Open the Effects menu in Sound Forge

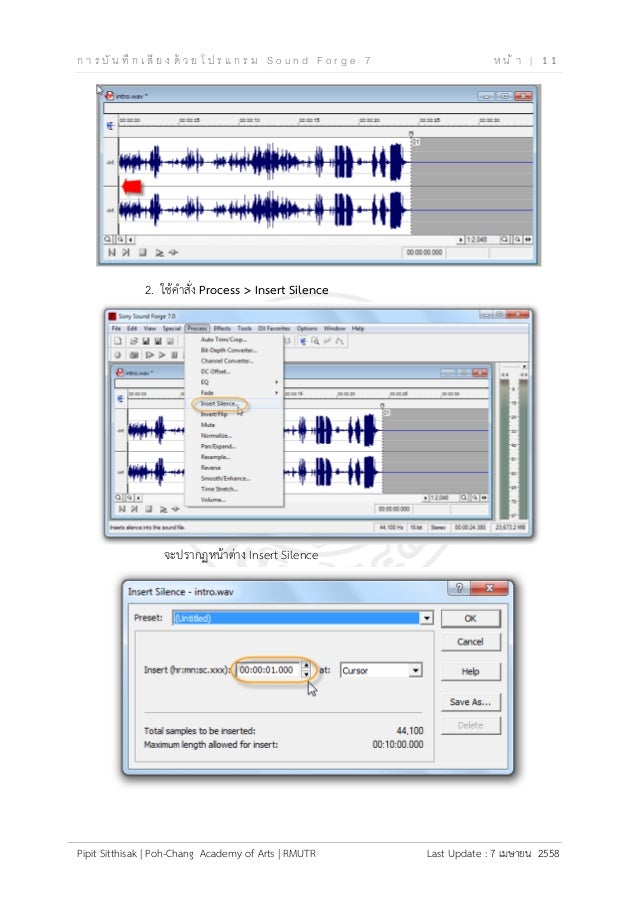coord(222,328)
